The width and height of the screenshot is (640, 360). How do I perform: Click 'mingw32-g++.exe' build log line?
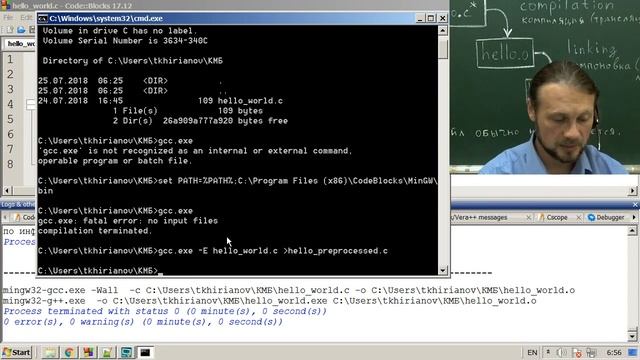(x=269, y=301)
